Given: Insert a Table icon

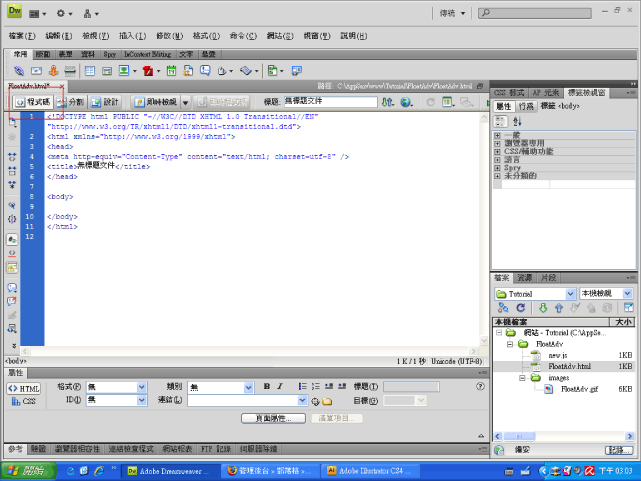Looking at the screenshot, I should pyautogui.click(x=90, y=71).
